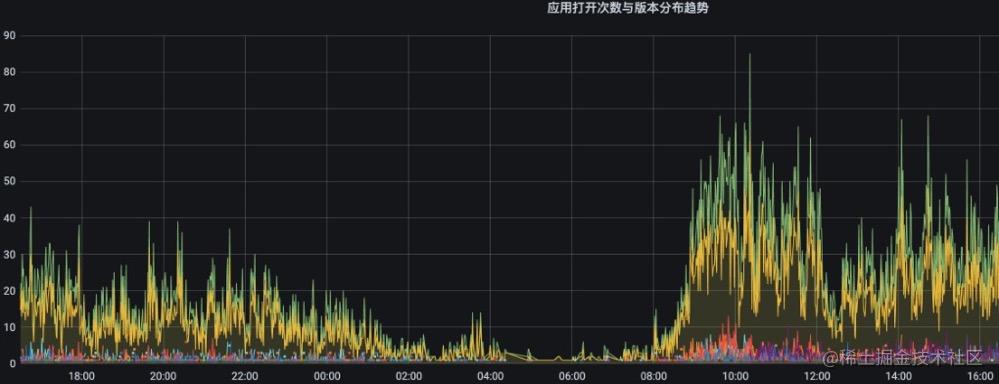The width and height of the screenshot is (999, 384).
Task: Select the 14:00 time axis label
Action: pos(898,376)
